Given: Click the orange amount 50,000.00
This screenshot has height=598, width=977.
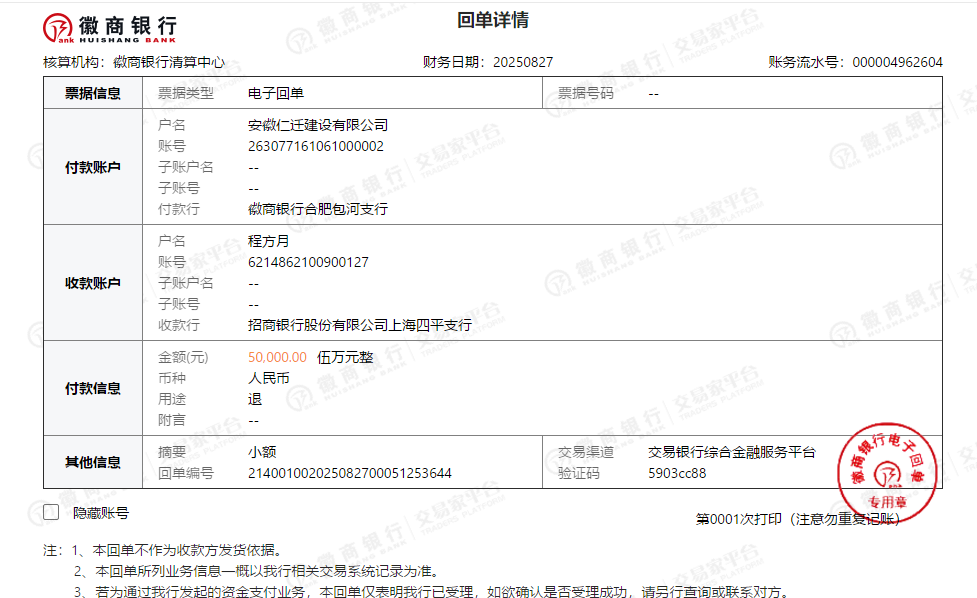Looking at the screenshot, I should tap(277, 357).
